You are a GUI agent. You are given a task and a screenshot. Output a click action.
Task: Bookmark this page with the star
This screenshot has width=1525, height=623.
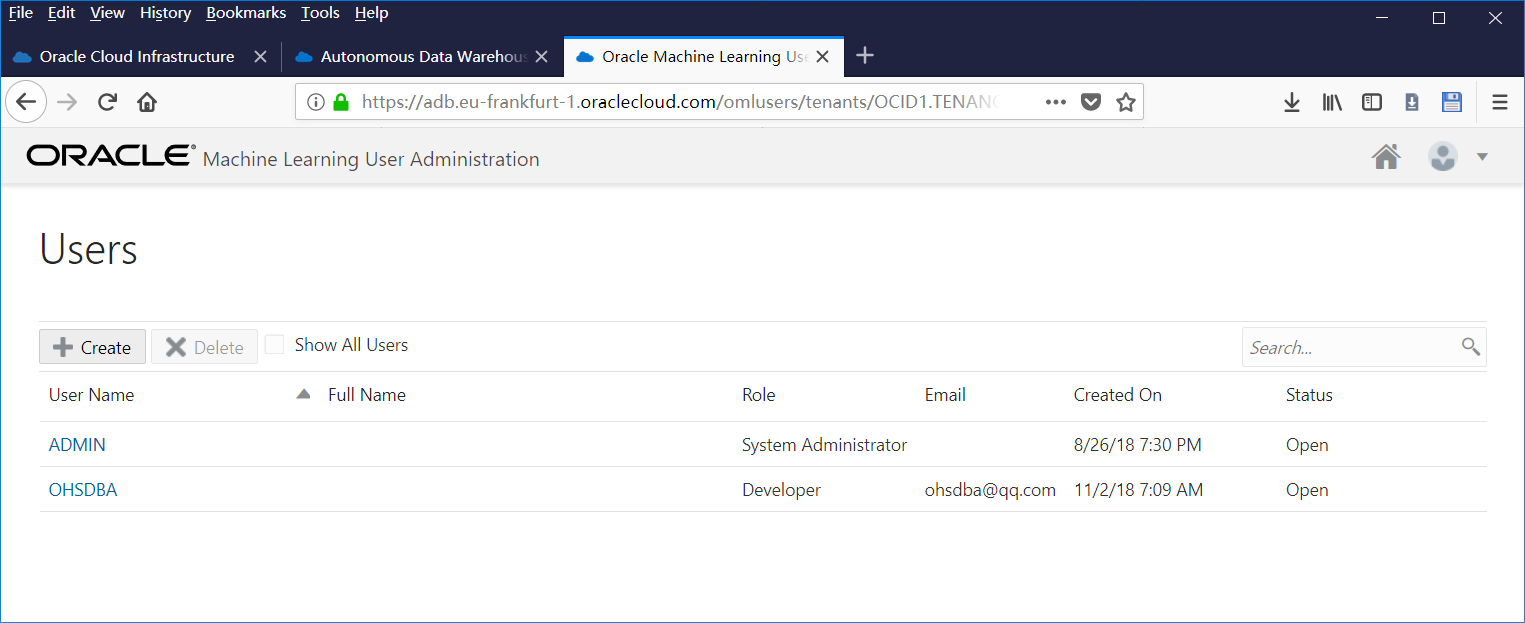(x=1126, y=102)
